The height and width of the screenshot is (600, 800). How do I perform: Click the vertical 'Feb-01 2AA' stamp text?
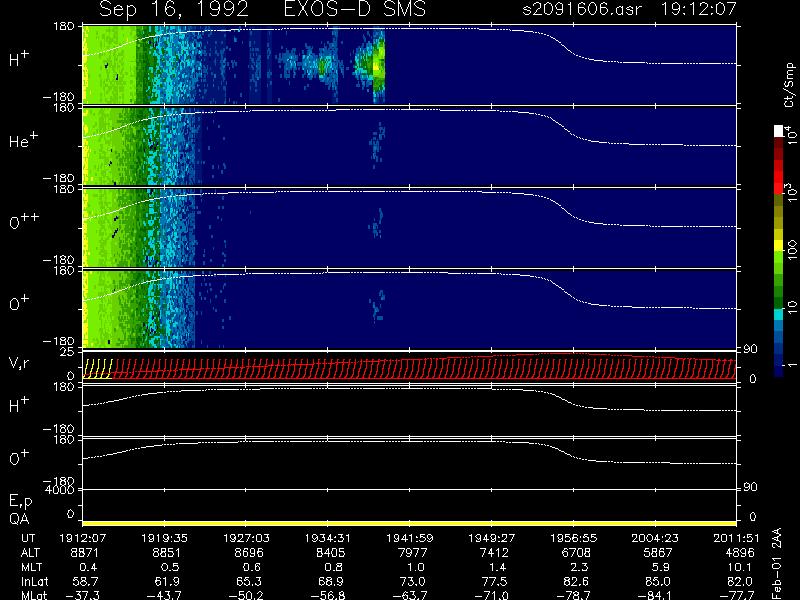click(777, 563)
